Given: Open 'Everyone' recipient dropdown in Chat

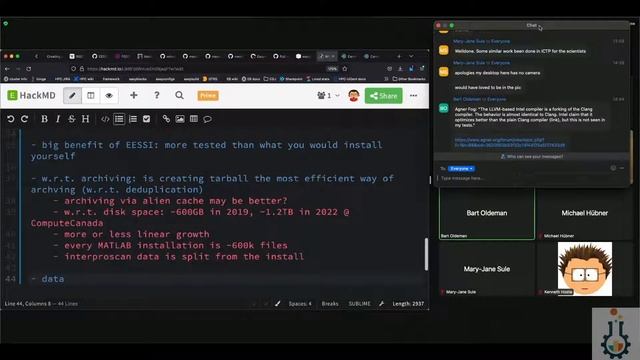Looking at the screenshot, I should tap(461, 169).
